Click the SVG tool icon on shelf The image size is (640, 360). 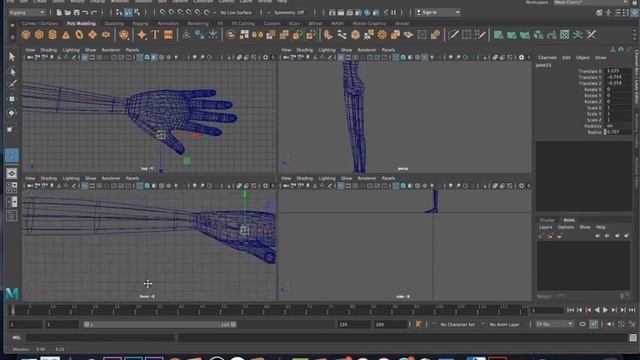168,35
